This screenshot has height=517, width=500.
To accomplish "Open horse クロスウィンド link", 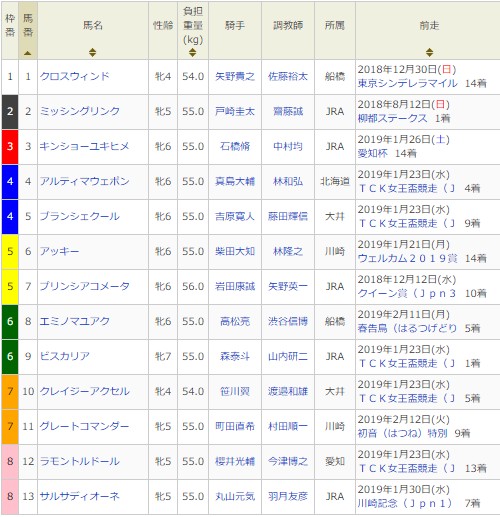I will [x=75, y=76].
